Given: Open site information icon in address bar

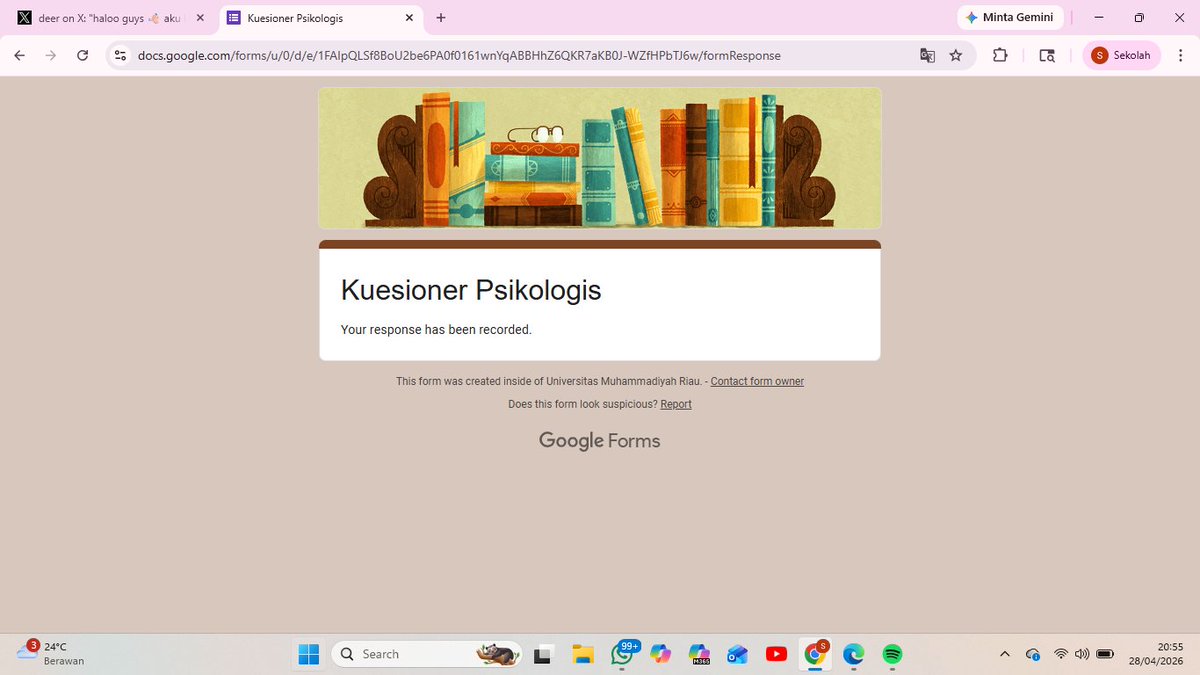Looking at the screenshot, I should (x=120, y=56).
